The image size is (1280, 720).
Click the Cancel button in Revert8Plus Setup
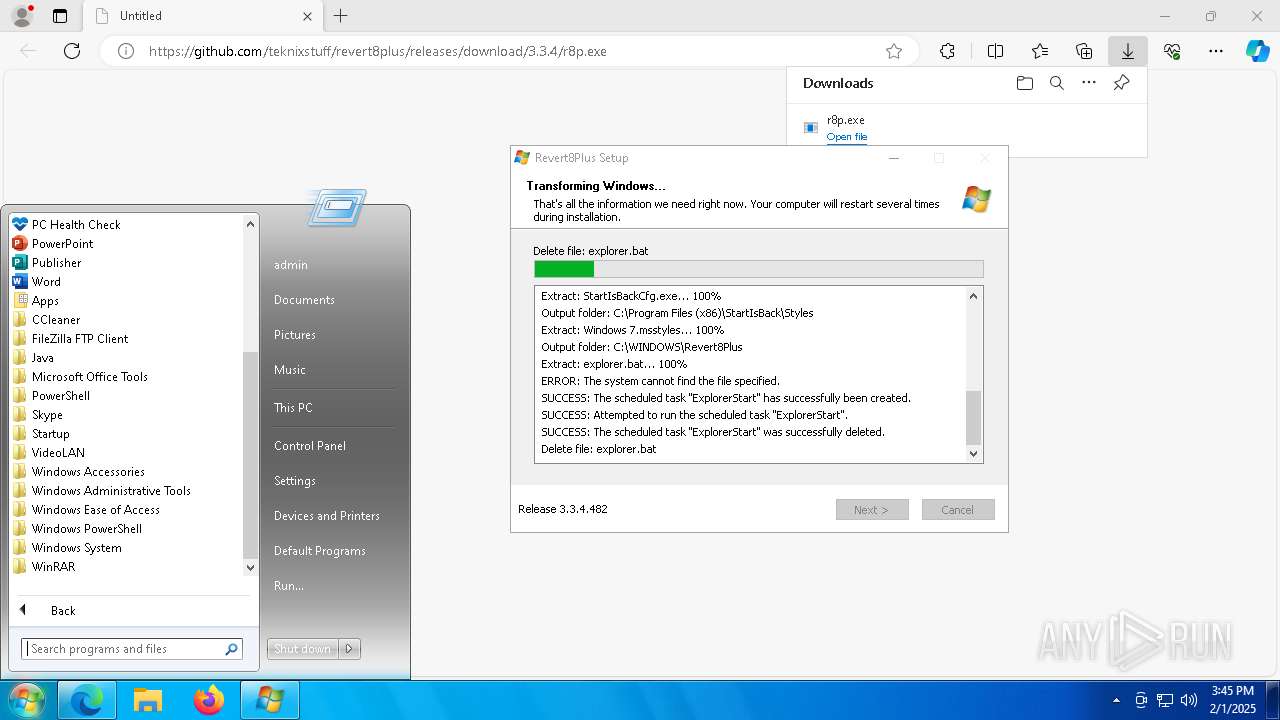point(958,510)
